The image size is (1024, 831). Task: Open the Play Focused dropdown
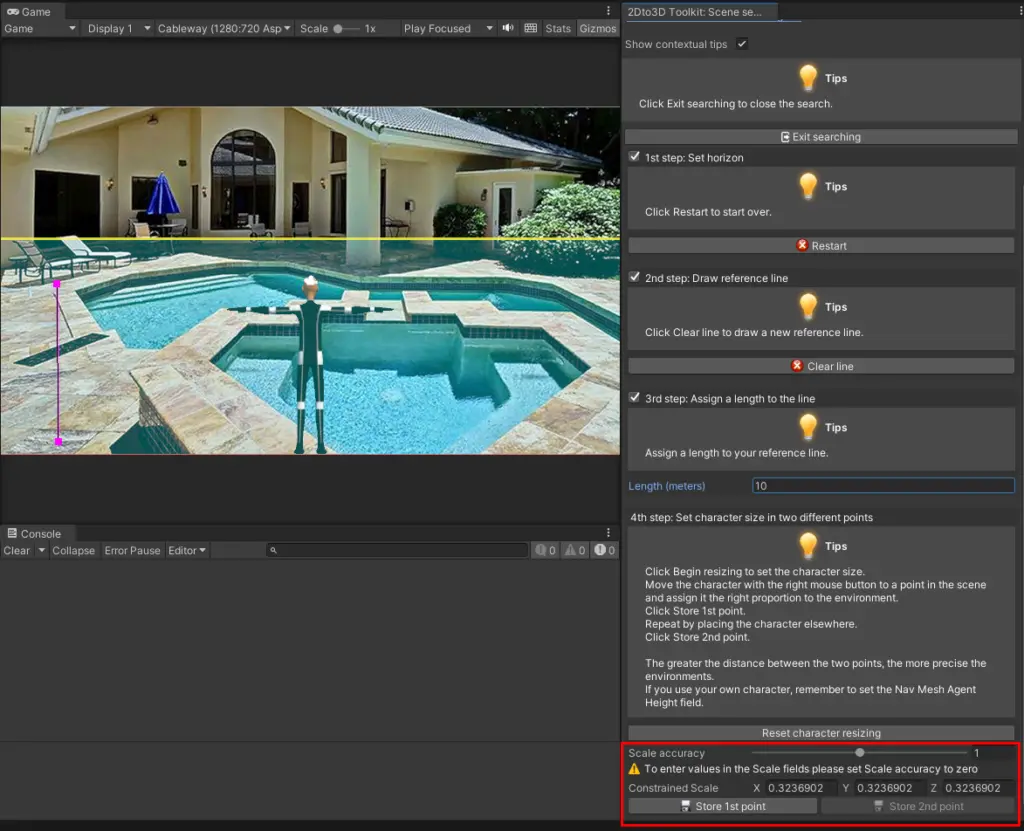point(447,29)
